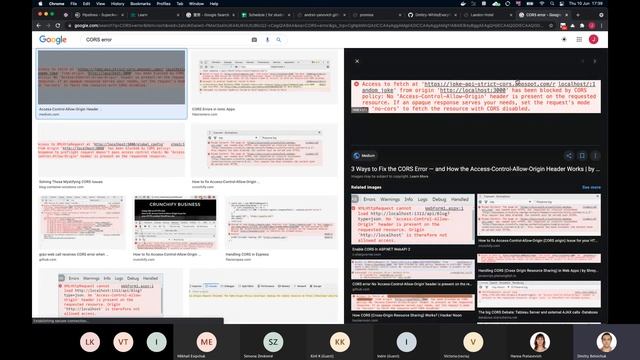Select participant LK avatar

click(x=90, y=342)
